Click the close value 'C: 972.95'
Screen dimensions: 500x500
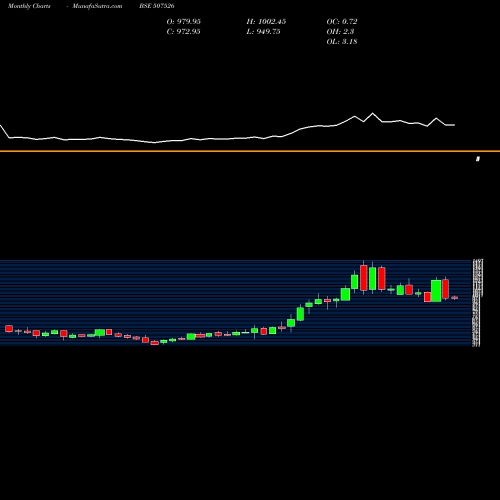(x=183, y=32)
